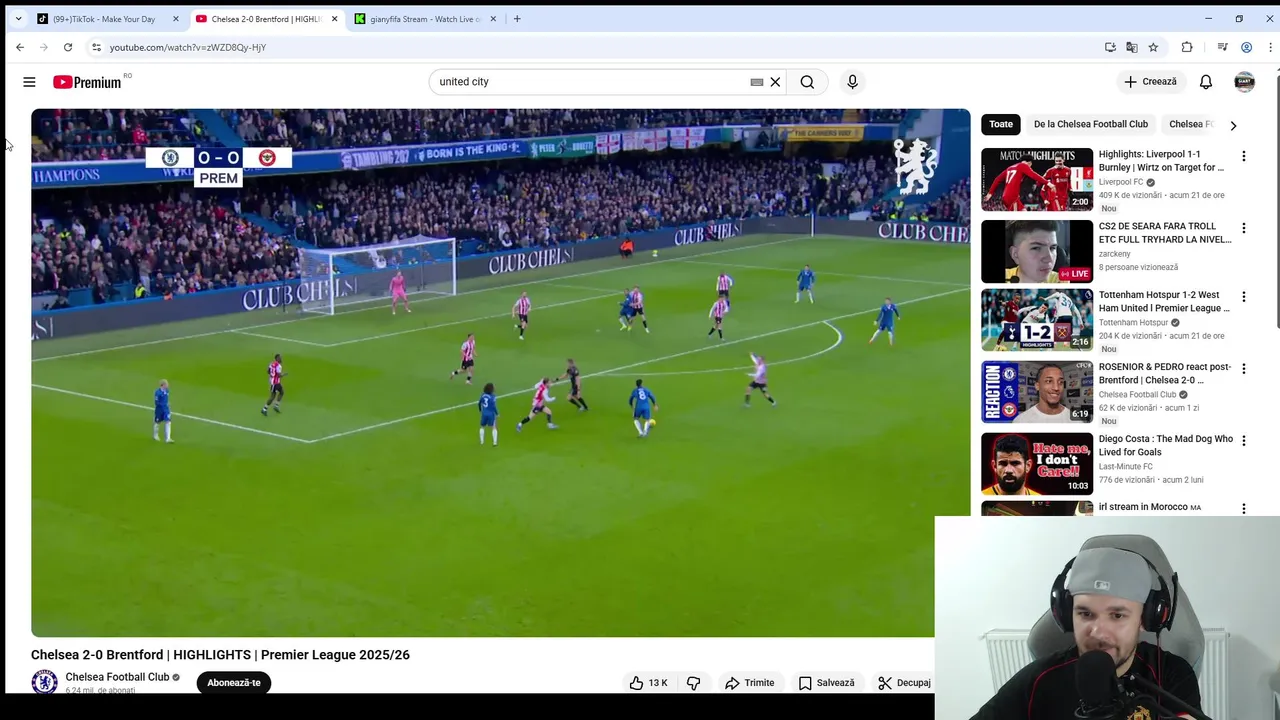Open ROSENIOR & PEDRO reaction thumbnail
The height and width of the screenshot is (720, 1280).
click(x=1037, y=392)
